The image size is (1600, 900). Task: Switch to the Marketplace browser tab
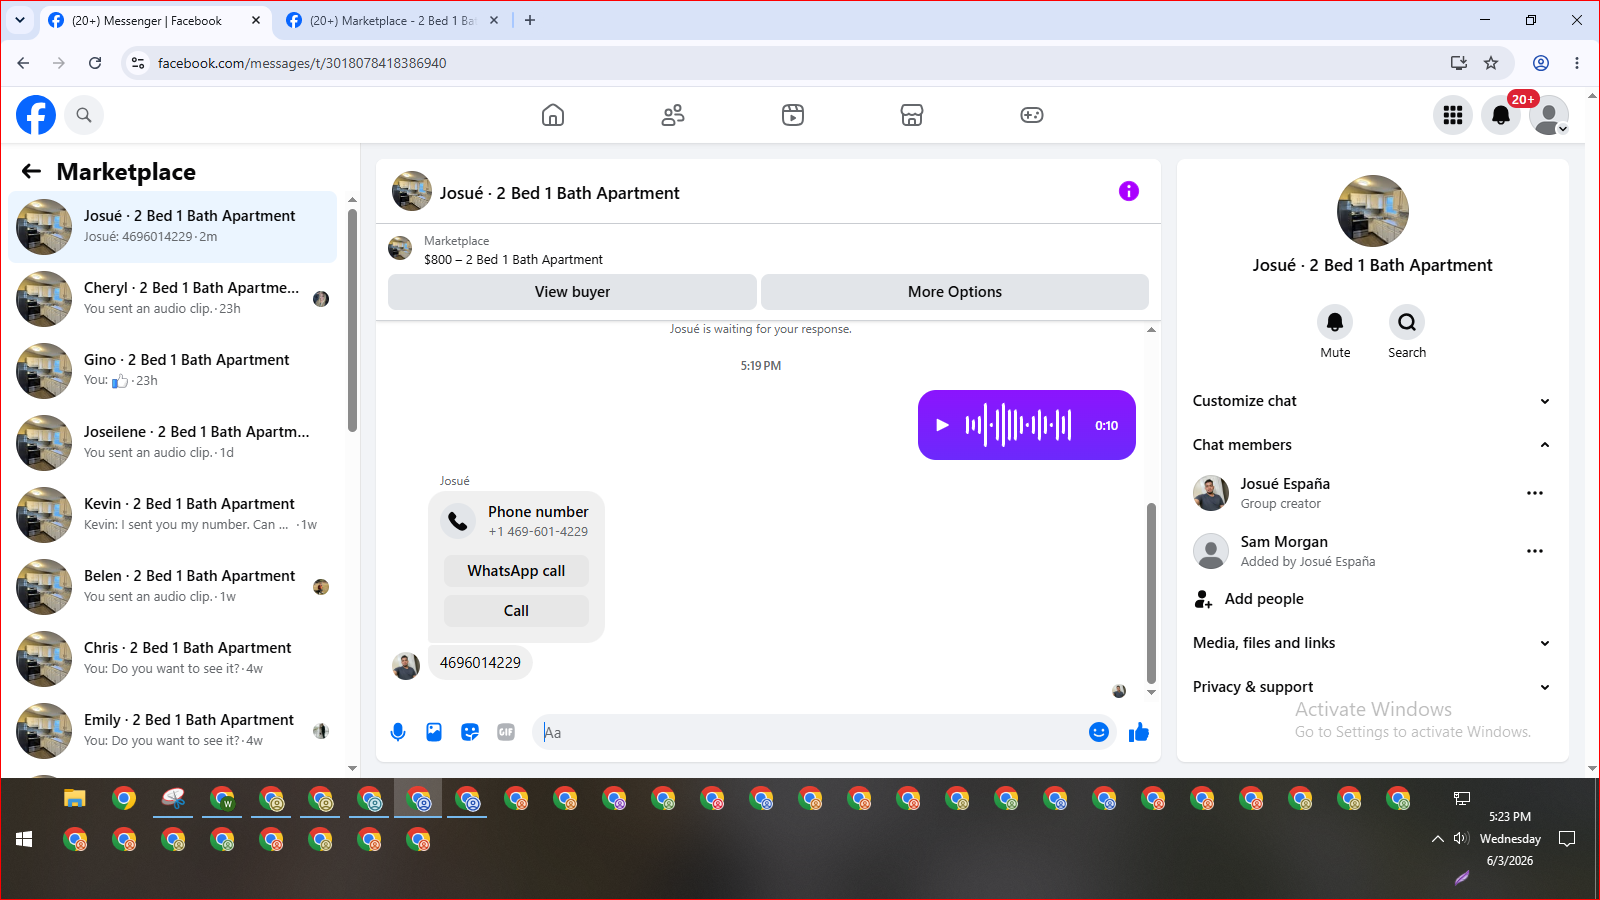[x=392, y=20]
